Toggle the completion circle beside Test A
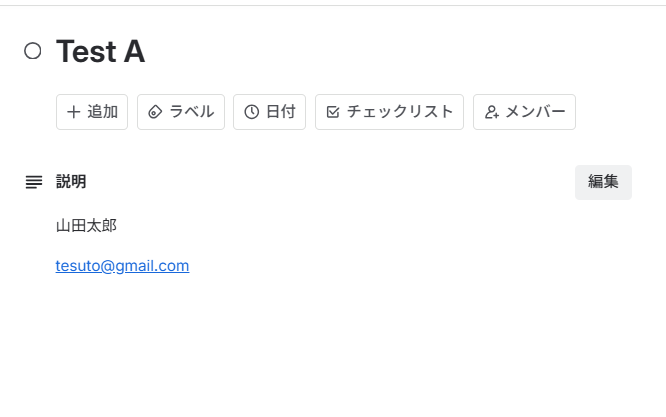This screenshot has width=666, height=417. point(33,51)
